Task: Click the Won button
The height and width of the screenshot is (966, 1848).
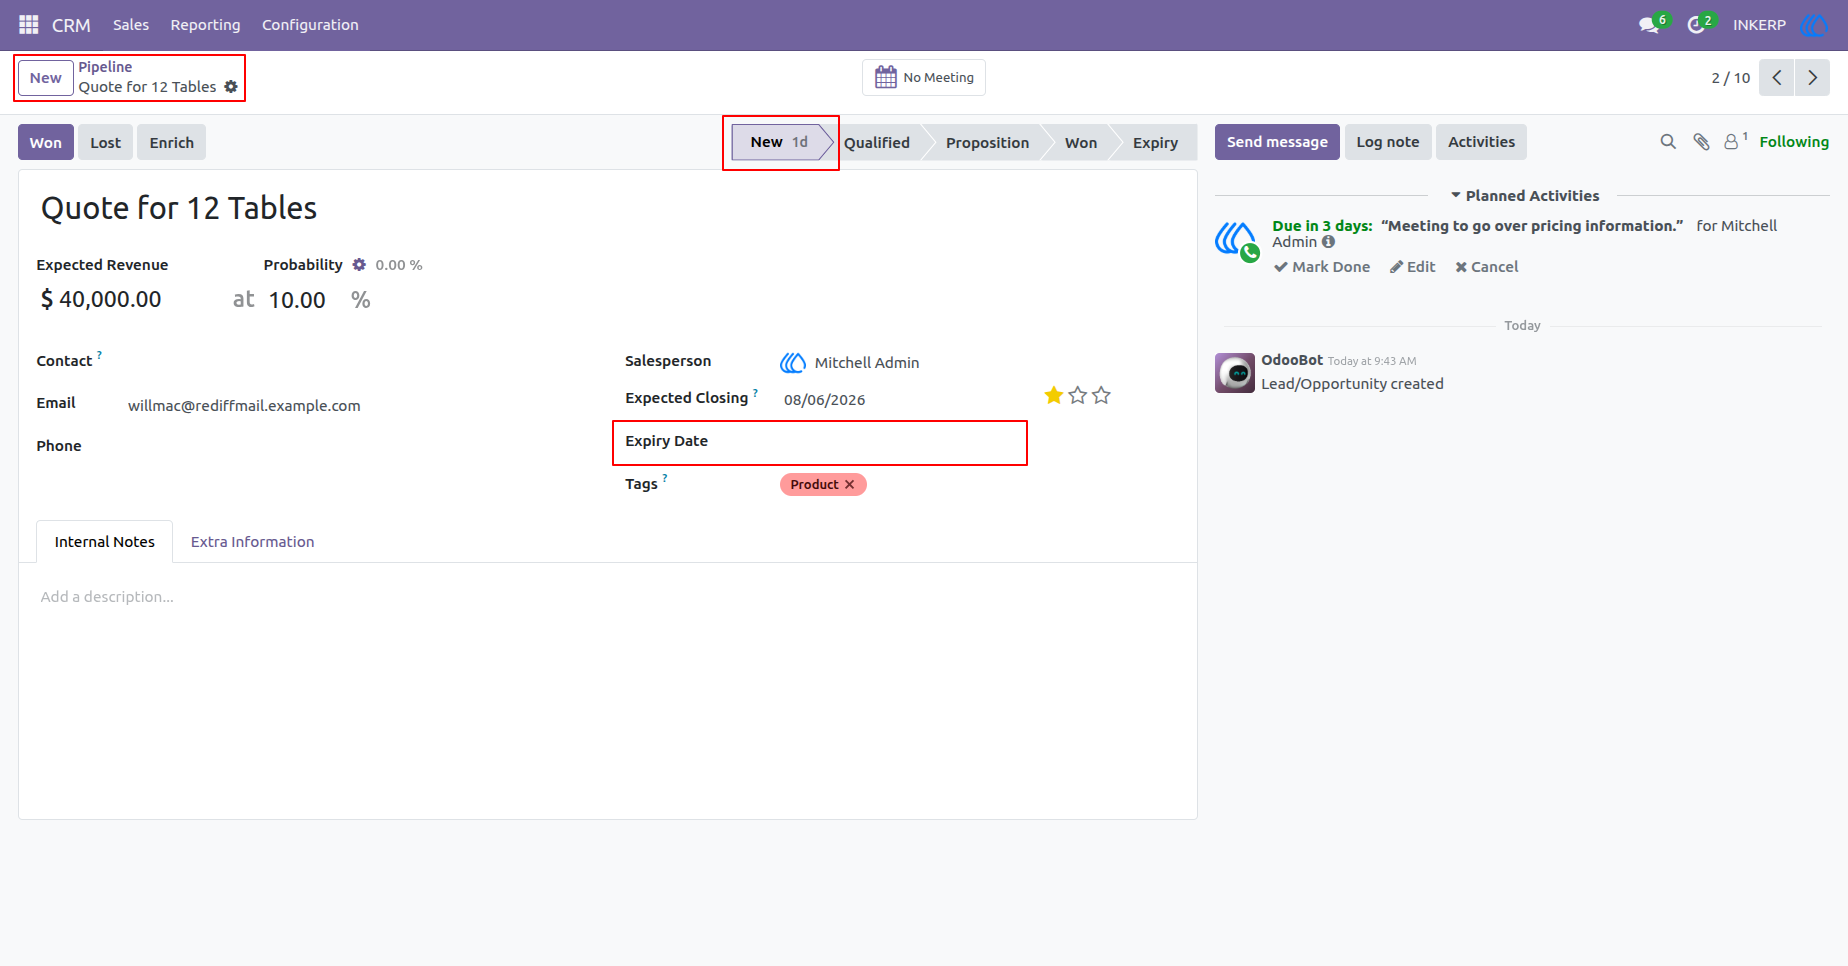Action: point(46,143)
